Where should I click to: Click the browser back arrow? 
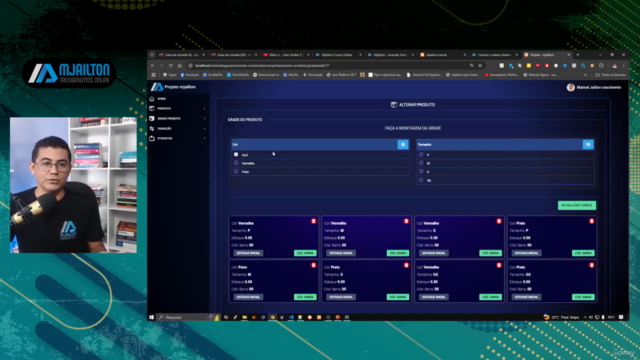153,65
